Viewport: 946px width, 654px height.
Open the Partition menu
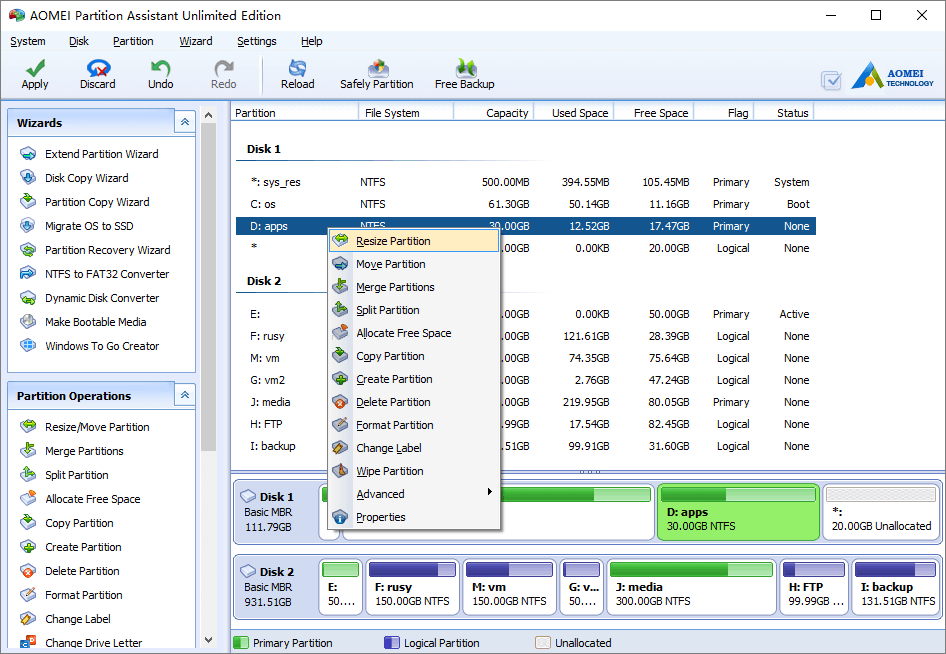(x=133, y=41)
